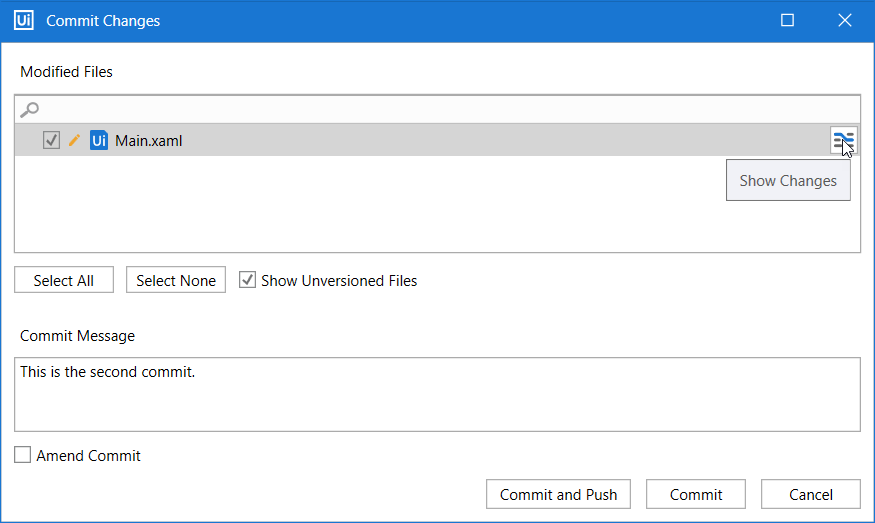Maximize the Commit Changes window
This screenshot has width=875, height=523.
pos(787,20)
